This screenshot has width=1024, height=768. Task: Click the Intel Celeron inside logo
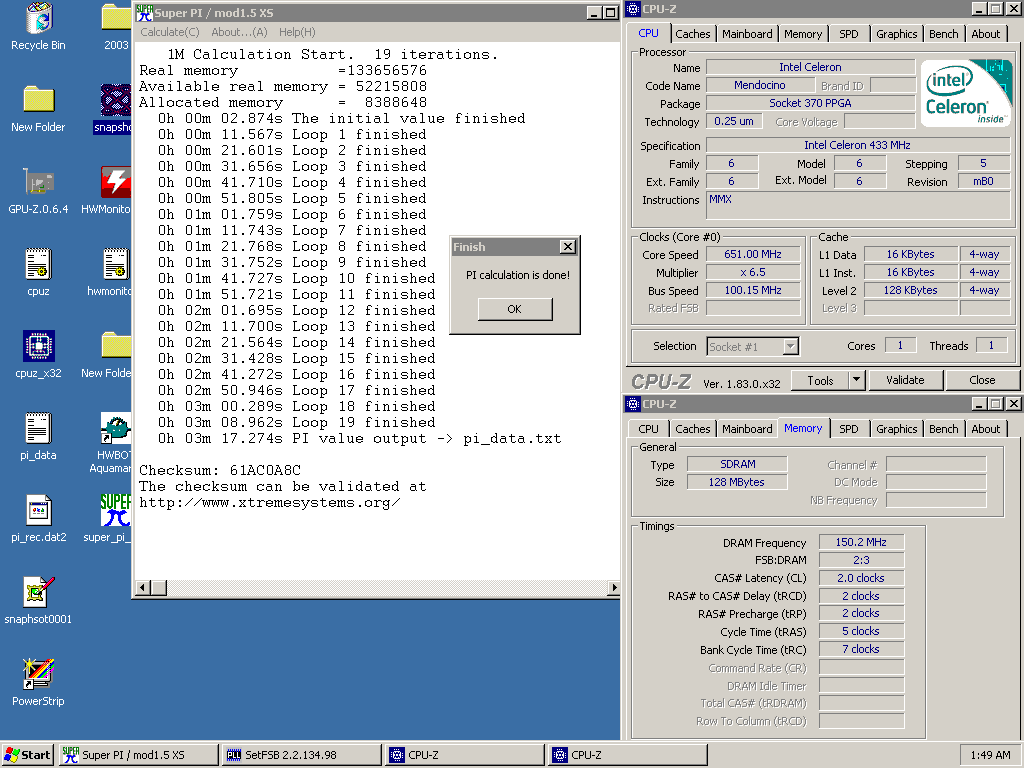pyautogui.click(x=965, y=93)
